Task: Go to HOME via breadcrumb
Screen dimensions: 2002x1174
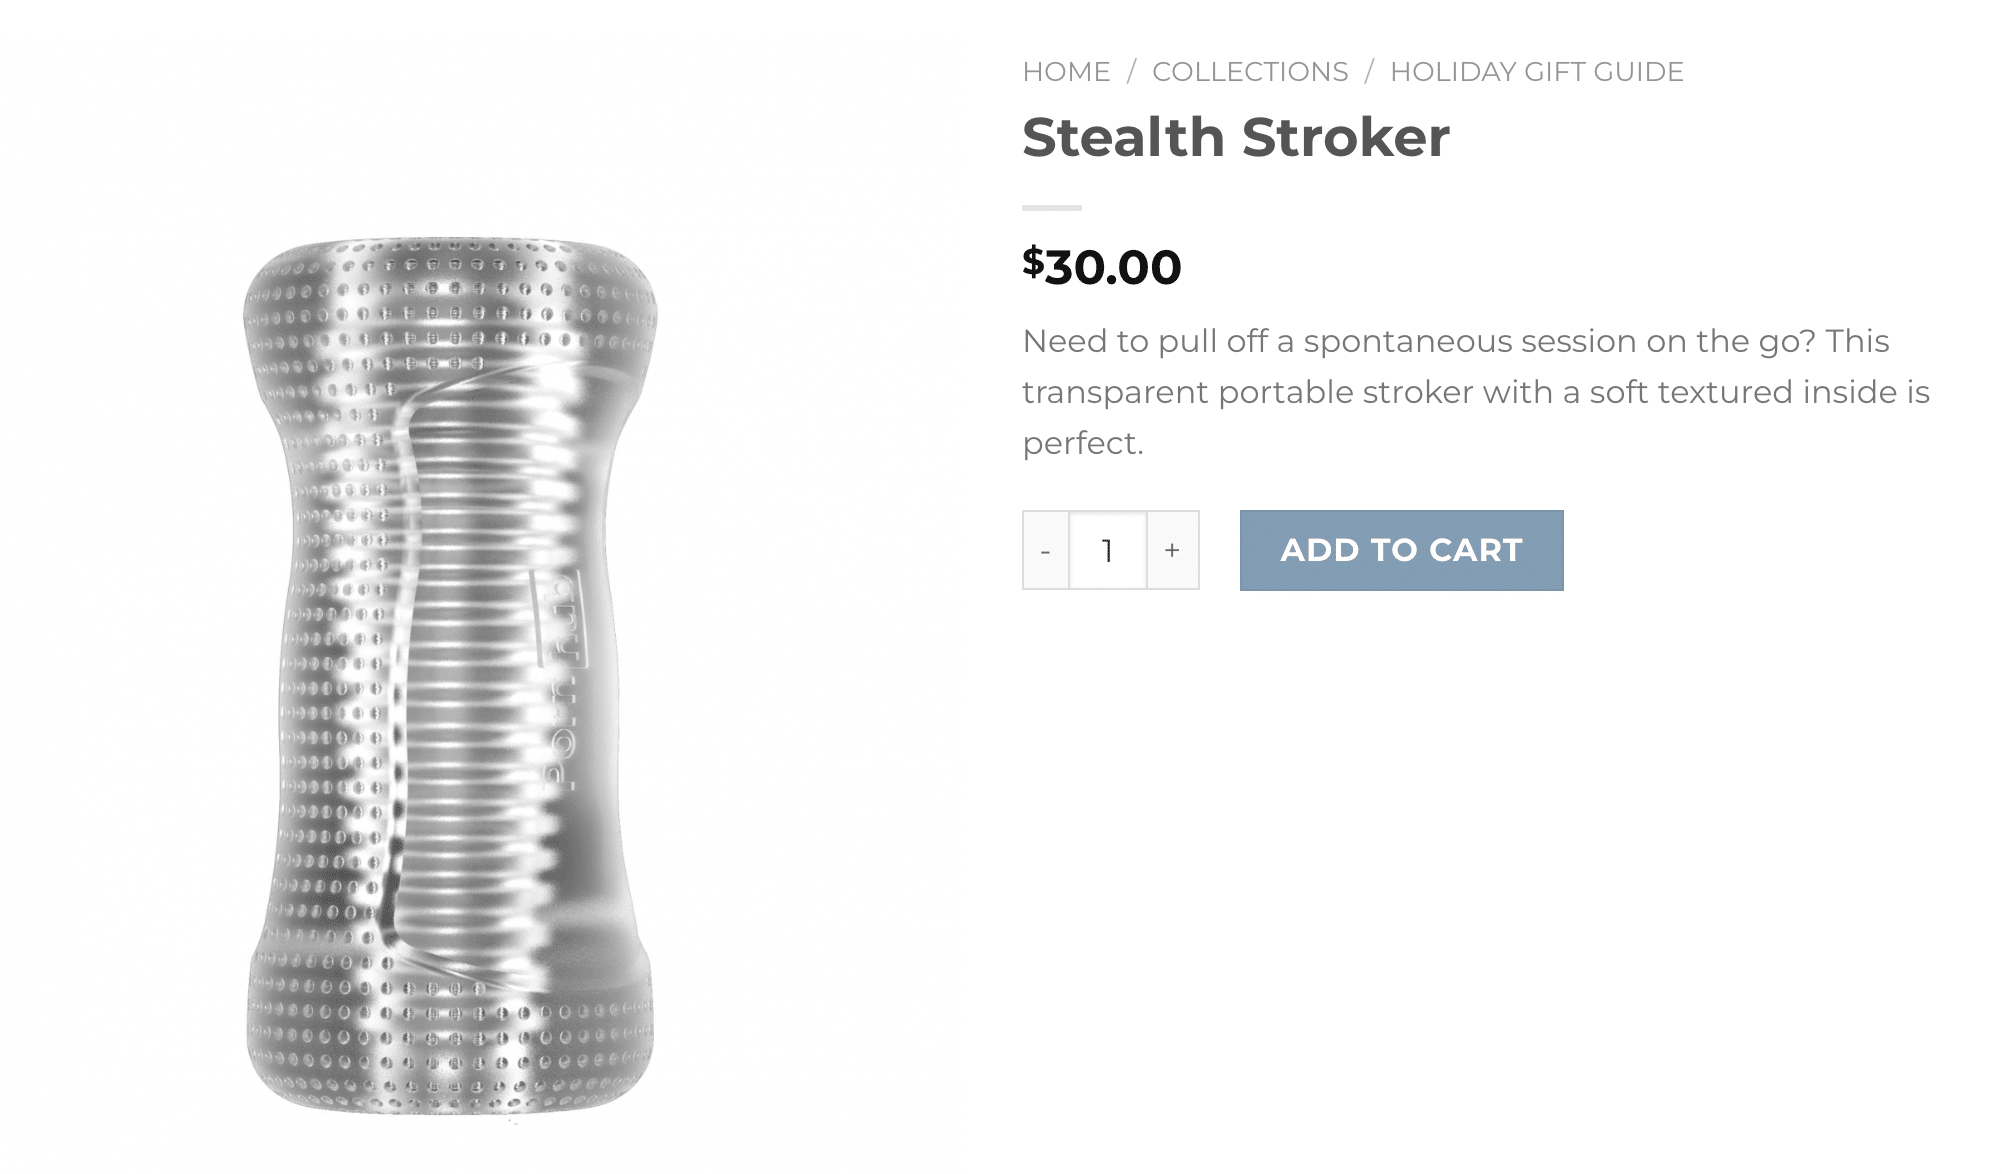Action: (1066, 72)
